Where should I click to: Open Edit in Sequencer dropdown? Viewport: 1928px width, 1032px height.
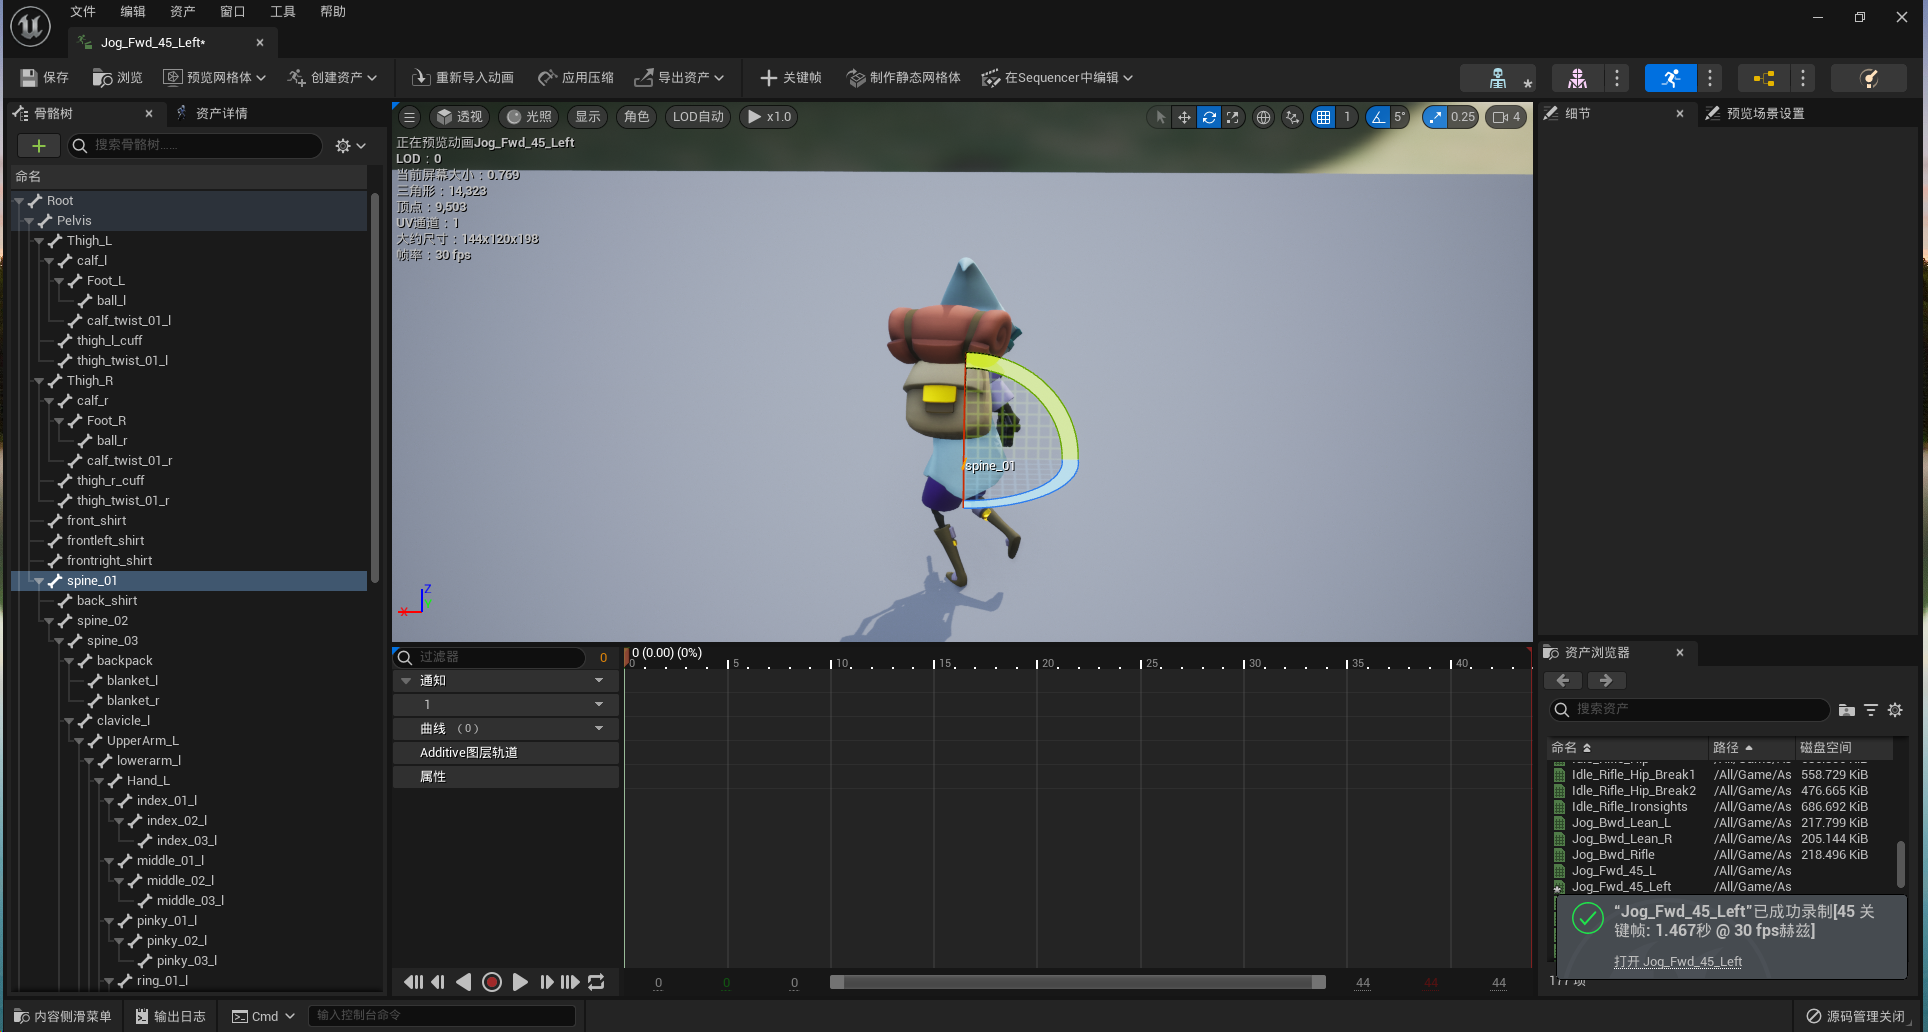click(x=1057, y=77)
